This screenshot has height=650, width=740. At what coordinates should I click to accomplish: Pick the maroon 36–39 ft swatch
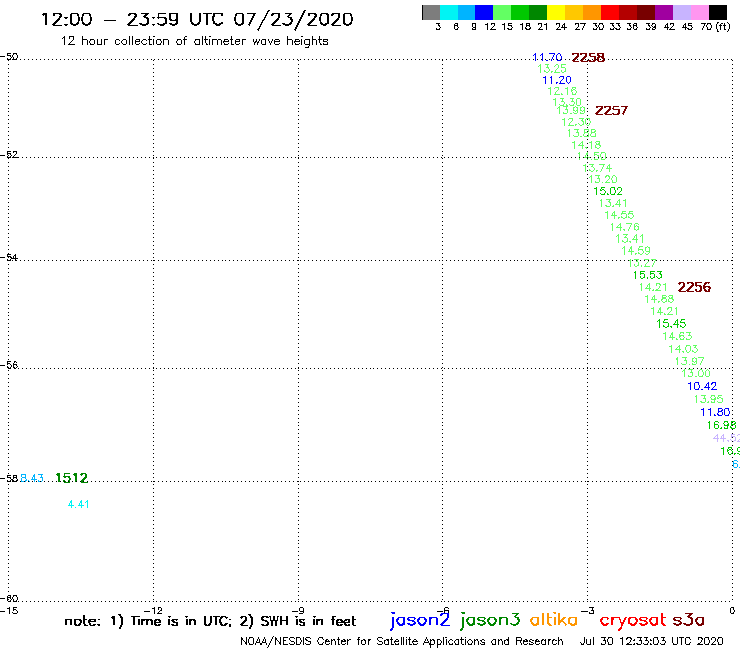646,12
